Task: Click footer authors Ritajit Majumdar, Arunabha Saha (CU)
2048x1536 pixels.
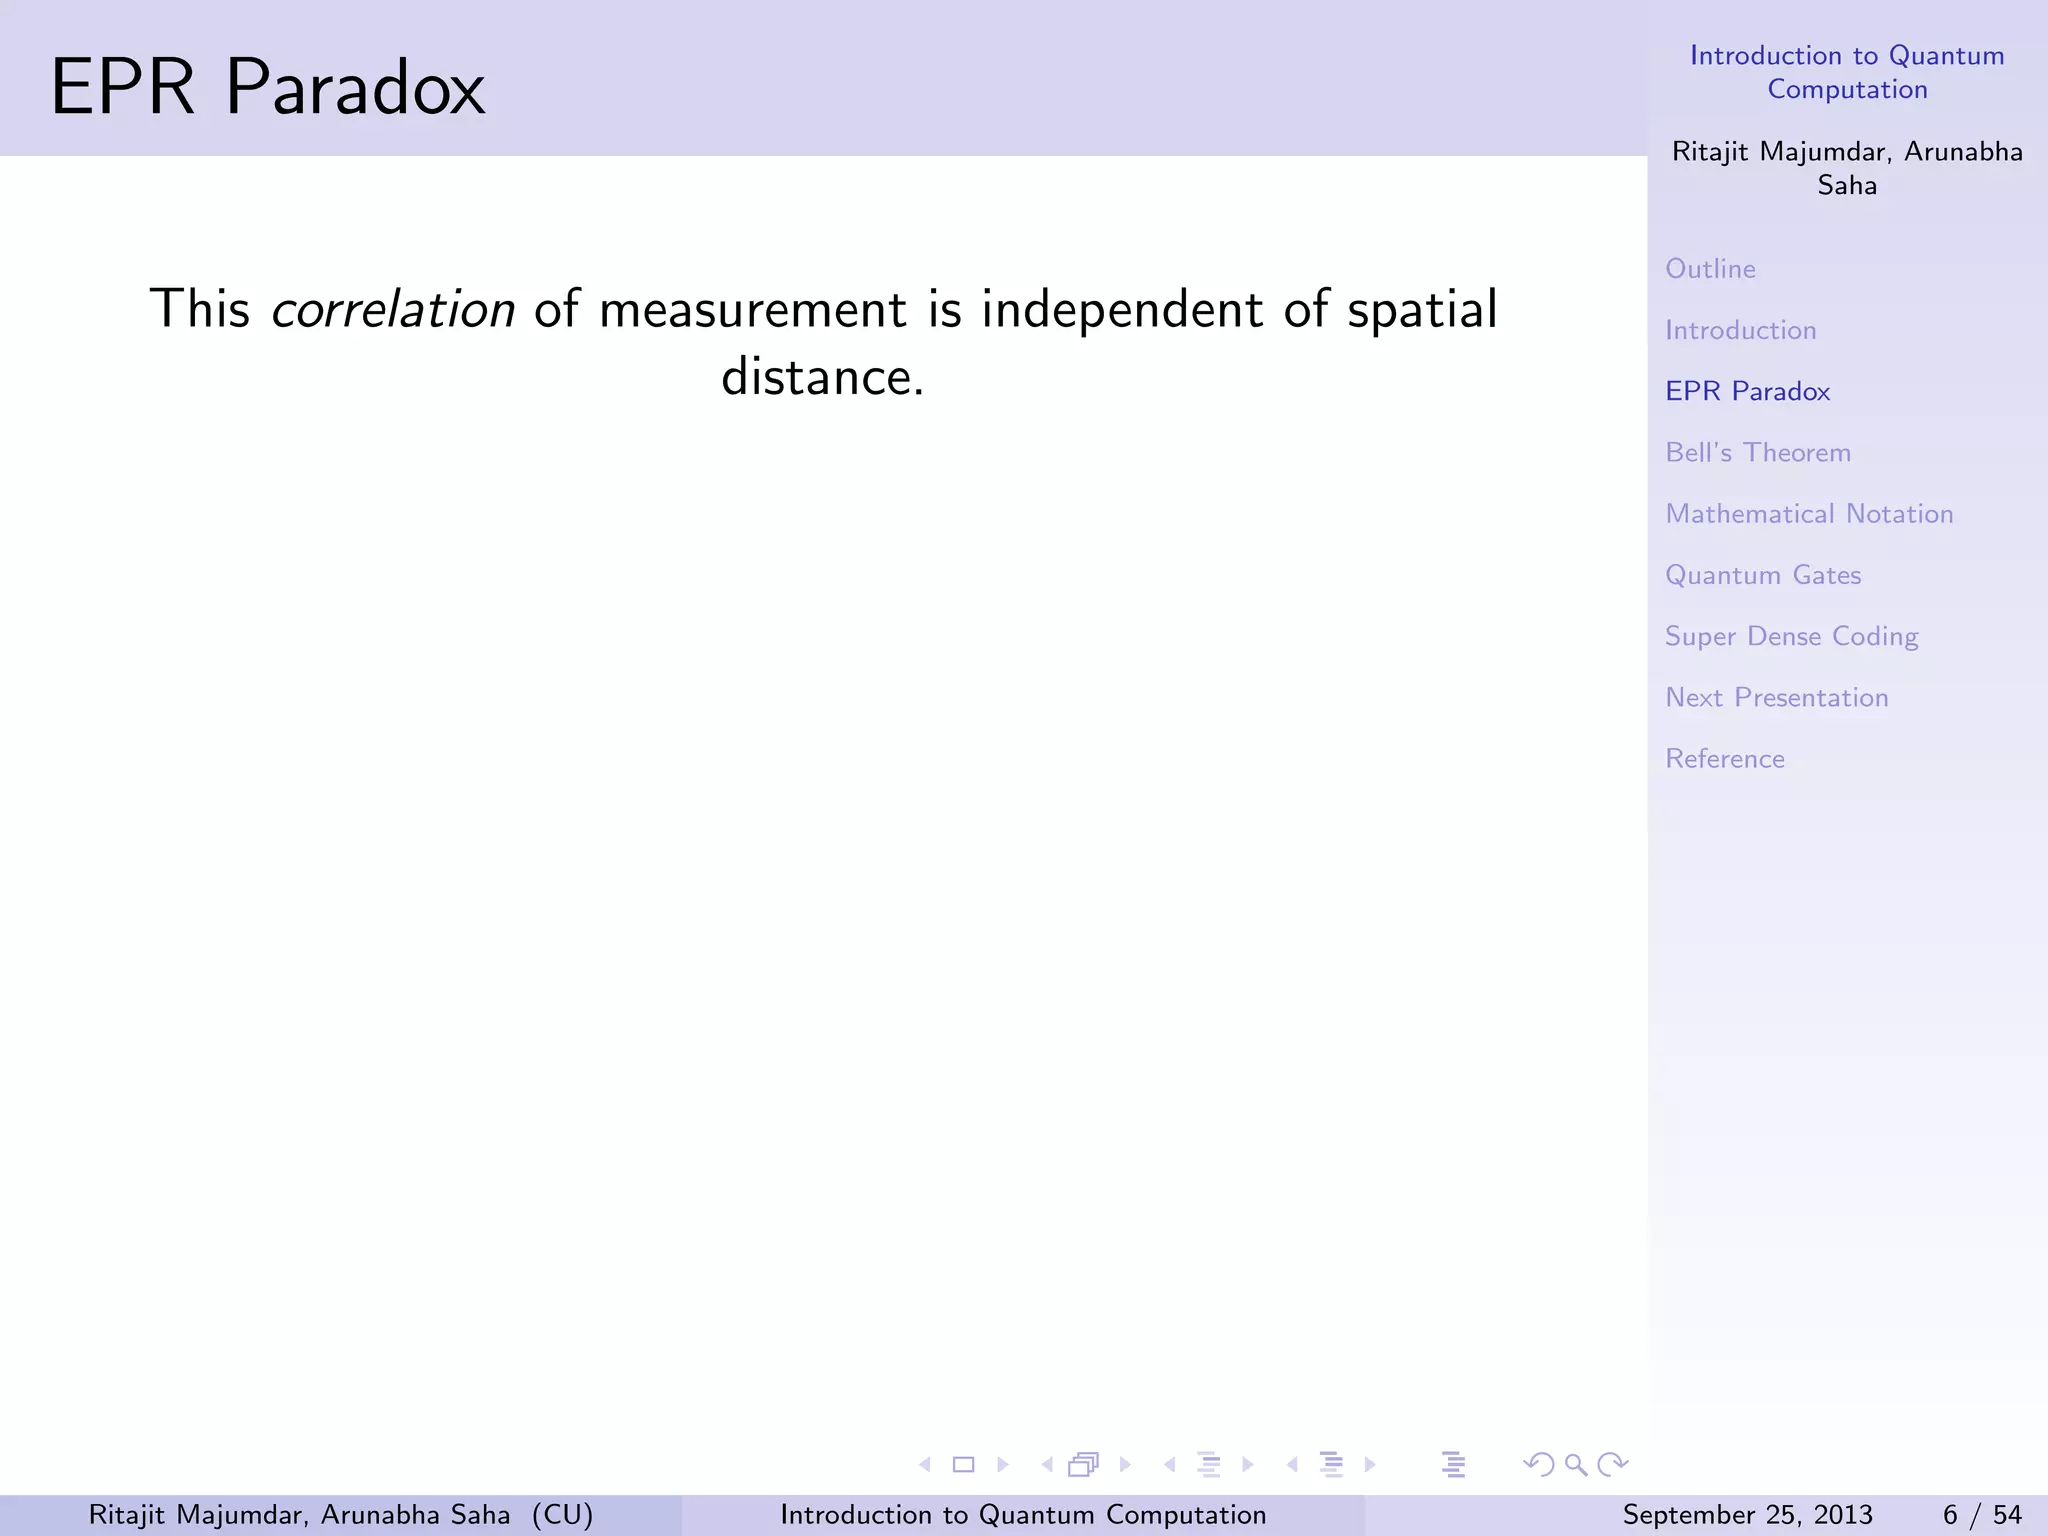Action: (x=341, y=1515)
